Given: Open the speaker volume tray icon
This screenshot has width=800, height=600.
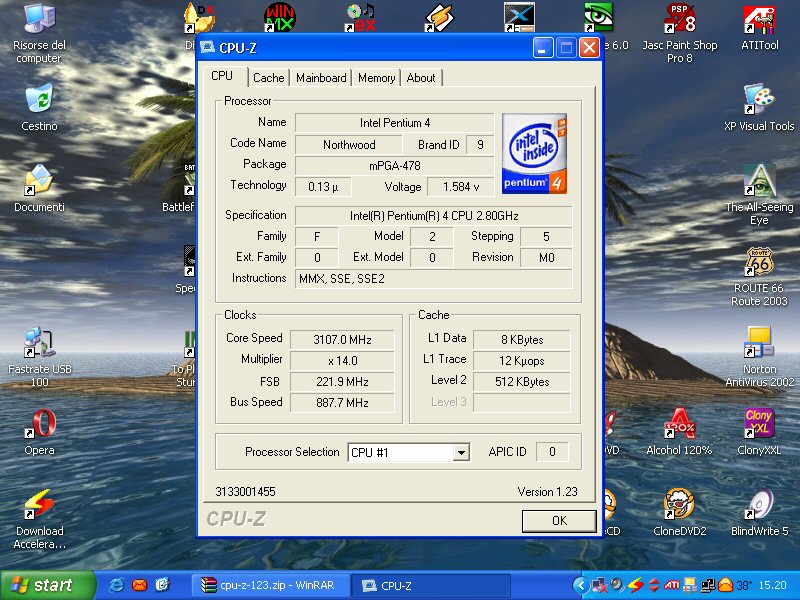Looking at the screenshot, I should tap(618, 585).
